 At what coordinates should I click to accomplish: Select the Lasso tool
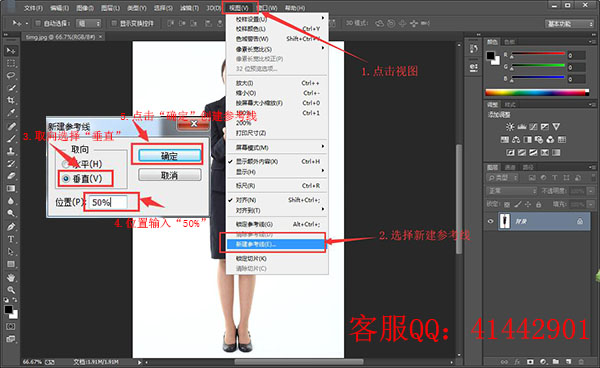click(x=11, y=75)
